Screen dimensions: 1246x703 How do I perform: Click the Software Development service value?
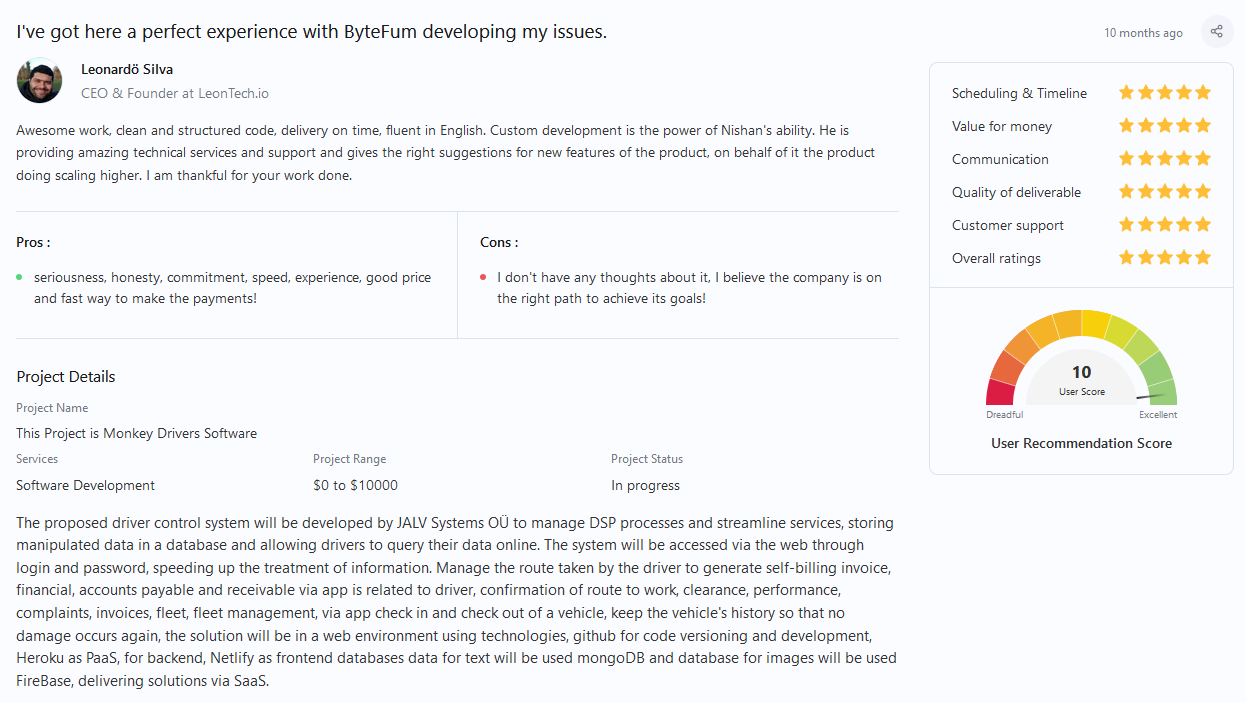[86, 485]
